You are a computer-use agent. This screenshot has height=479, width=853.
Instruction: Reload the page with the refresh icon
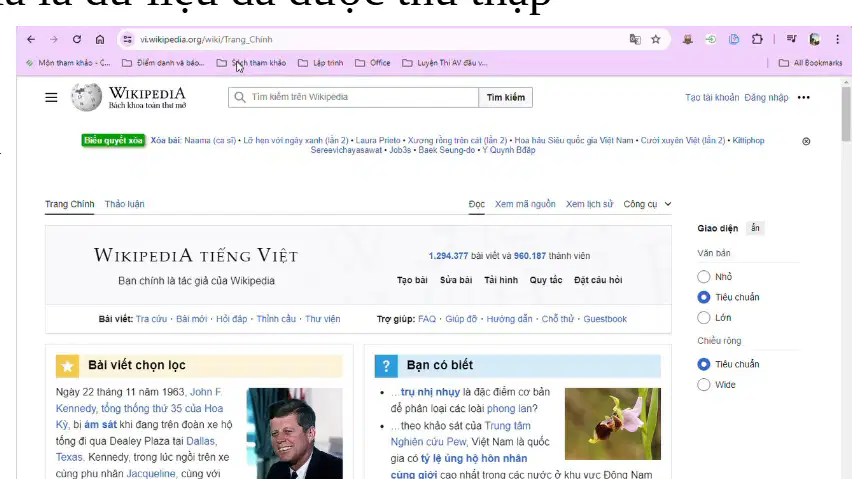tap(77, 39)
